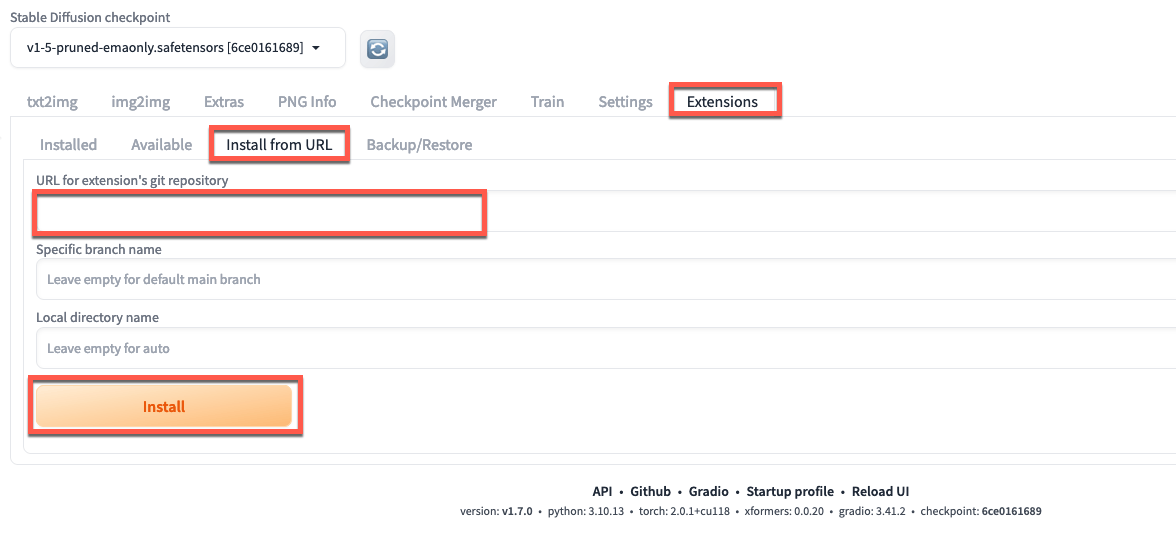Open the Extras tab
The image size is (1176, 536).
tap(224, 102)
